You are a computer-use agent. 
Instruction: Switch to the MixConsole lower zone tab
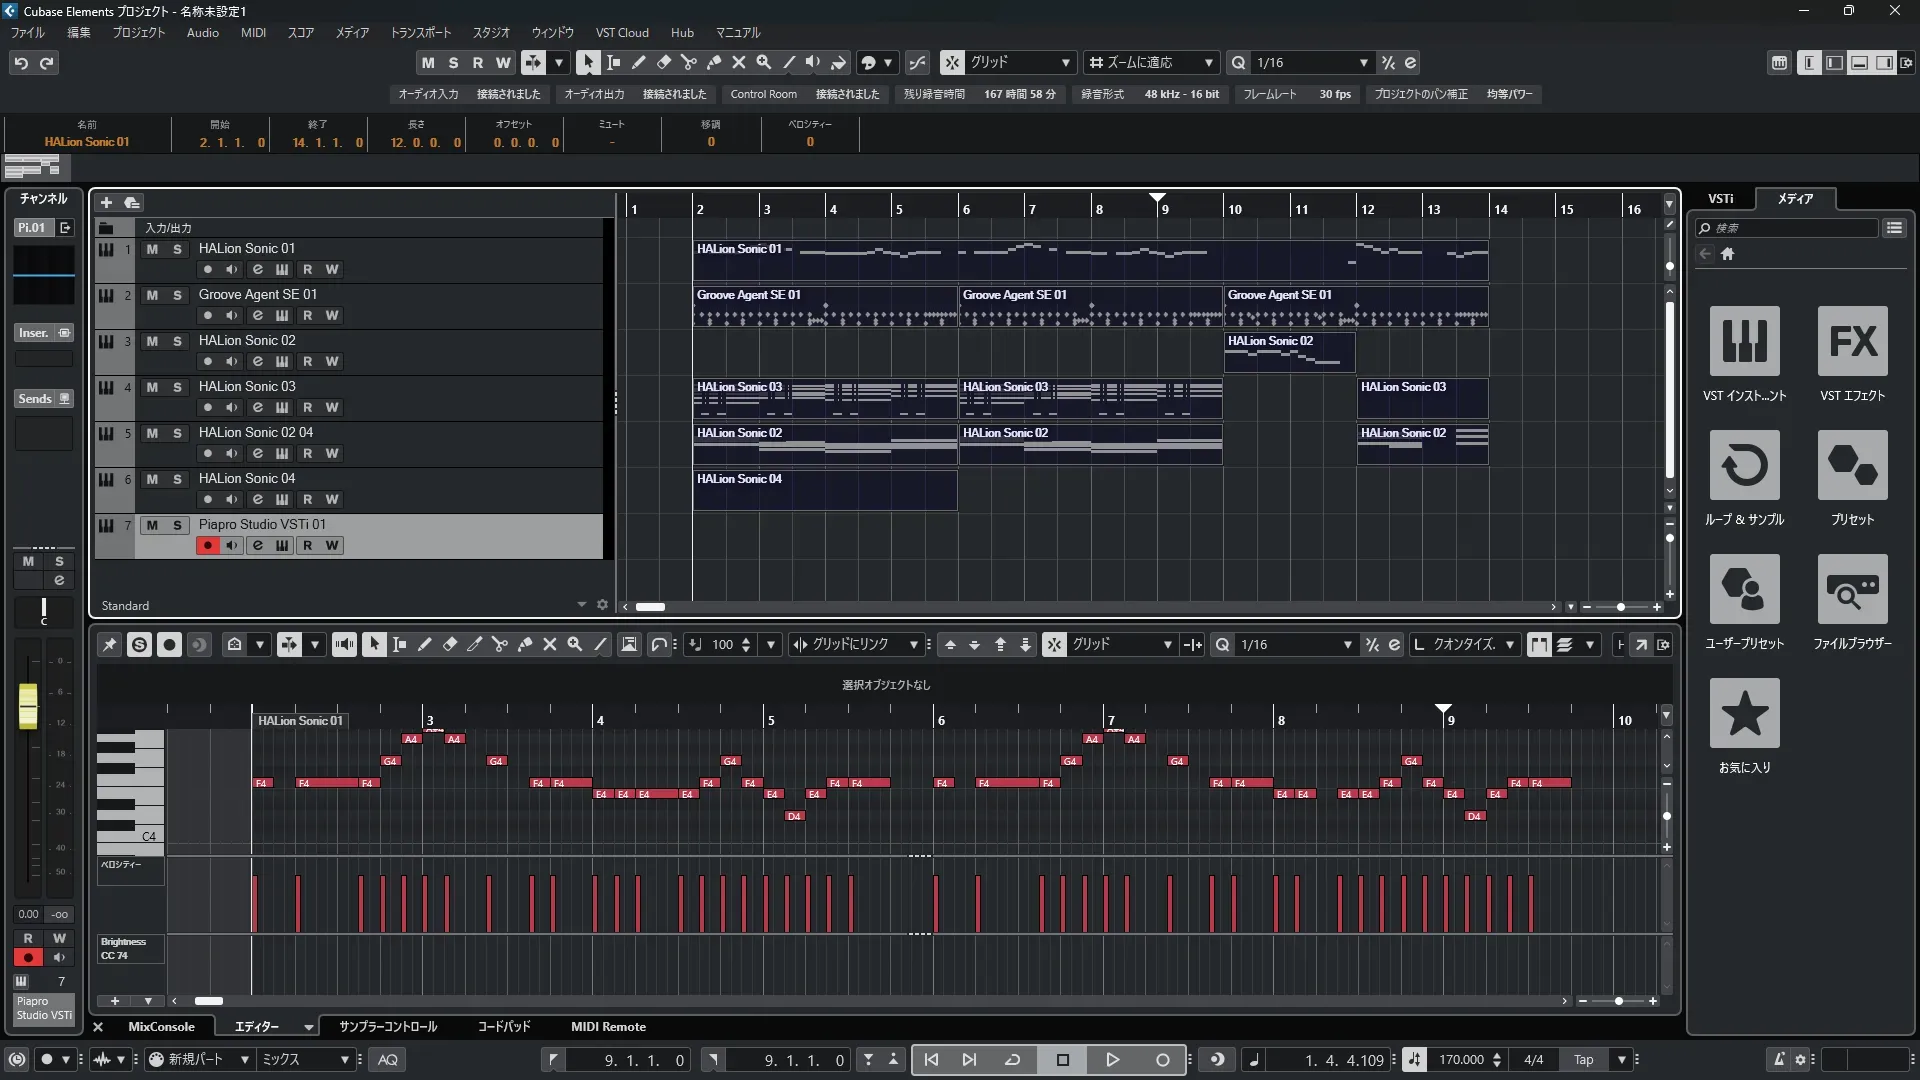[161, 1026]
